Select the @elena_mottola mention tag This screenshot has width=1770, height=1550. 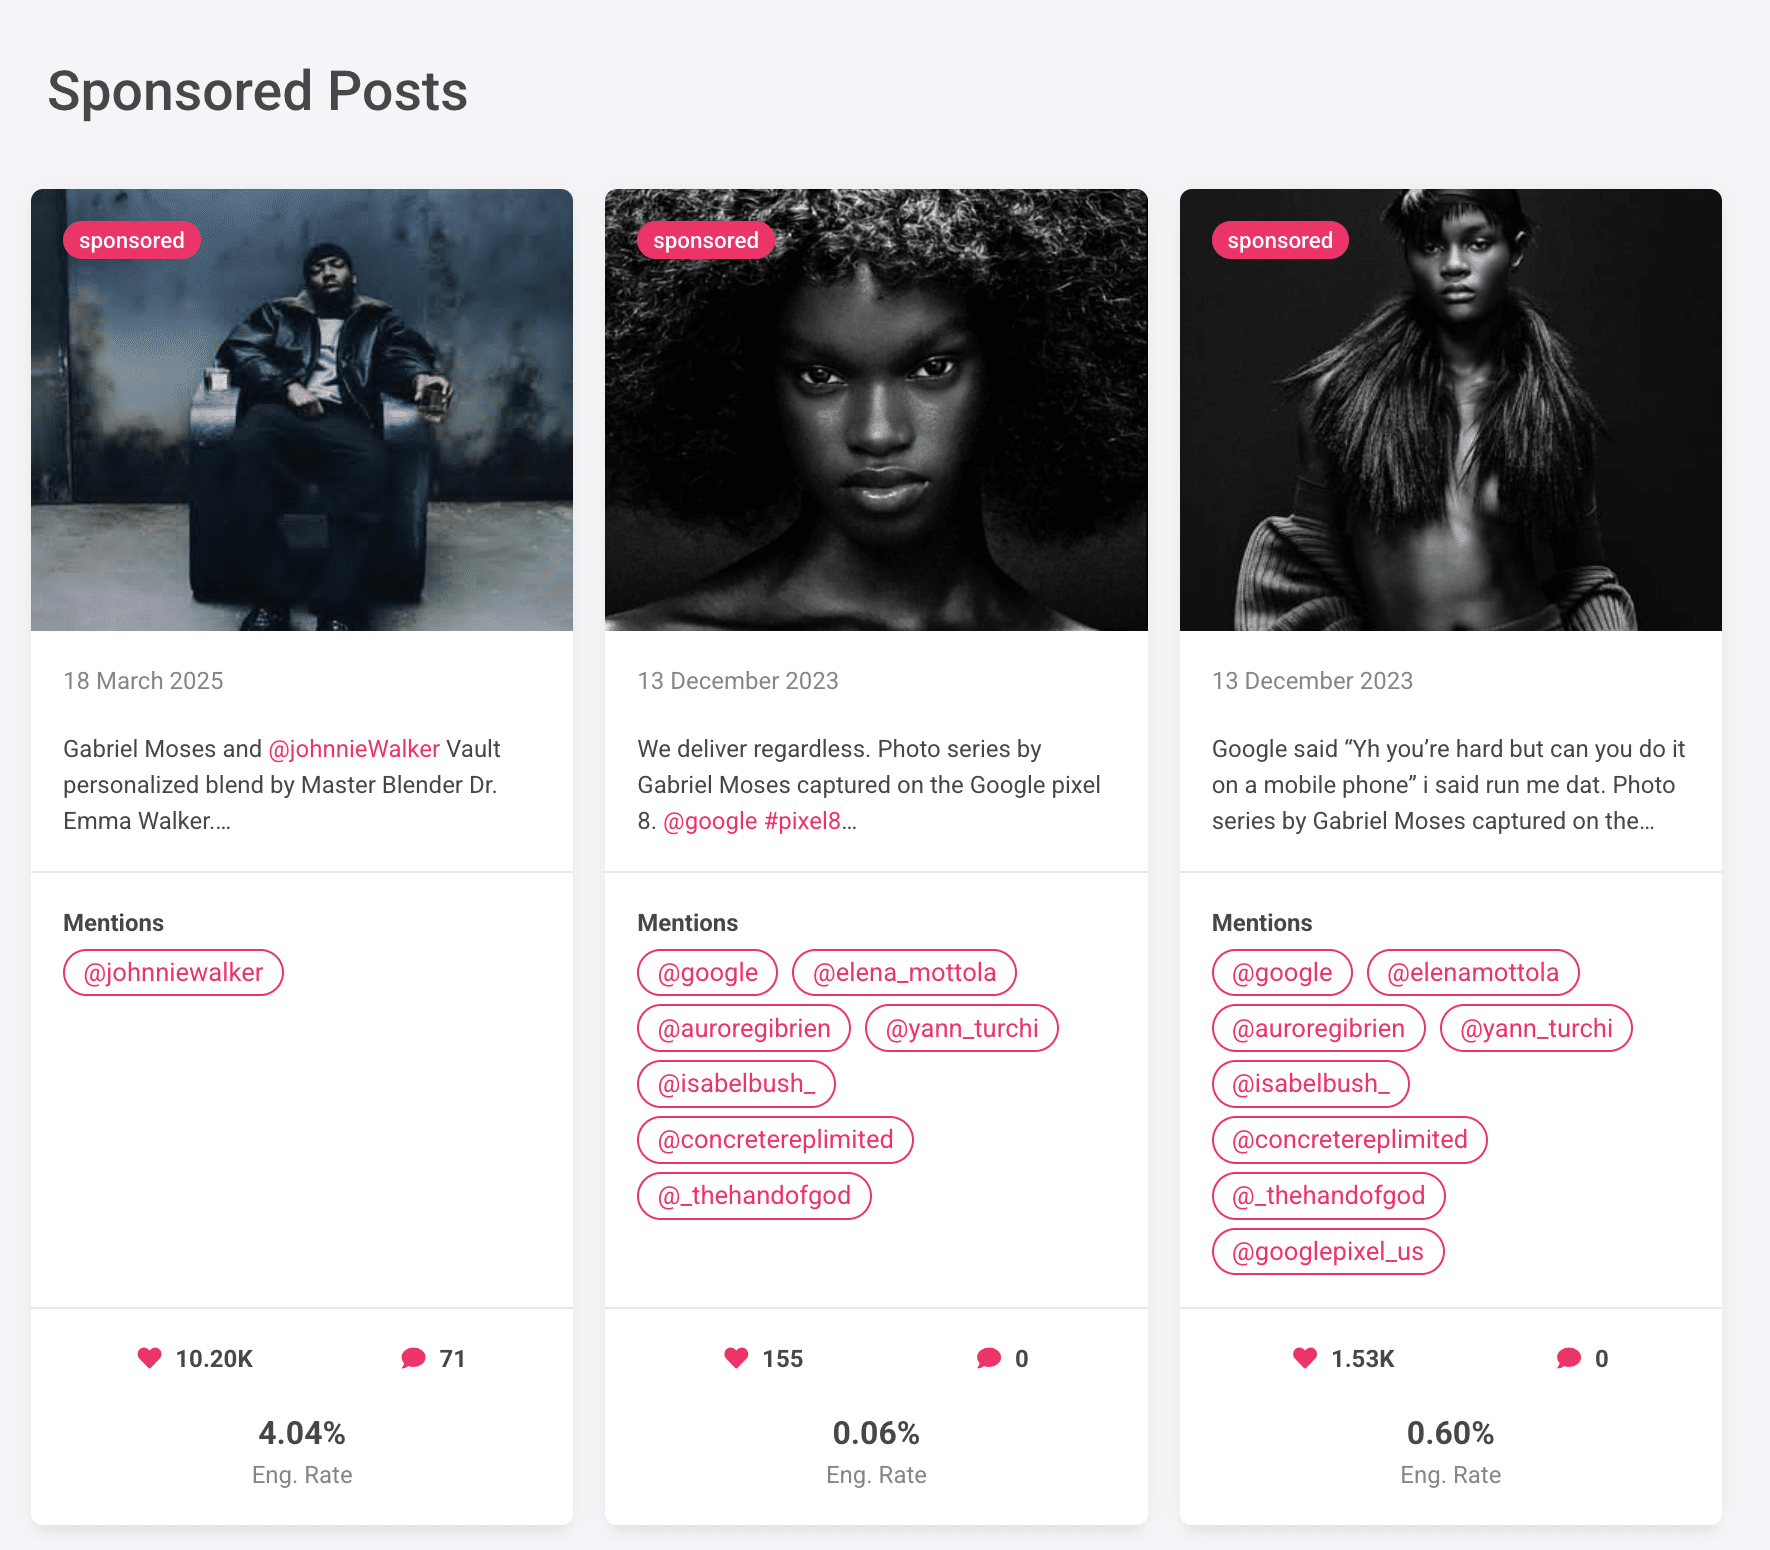(904, 973)
